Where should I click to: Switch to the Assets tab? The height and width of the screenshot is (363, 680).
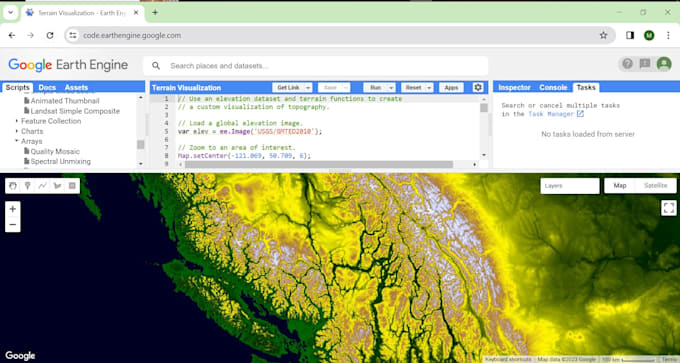[x=76, y=88]
